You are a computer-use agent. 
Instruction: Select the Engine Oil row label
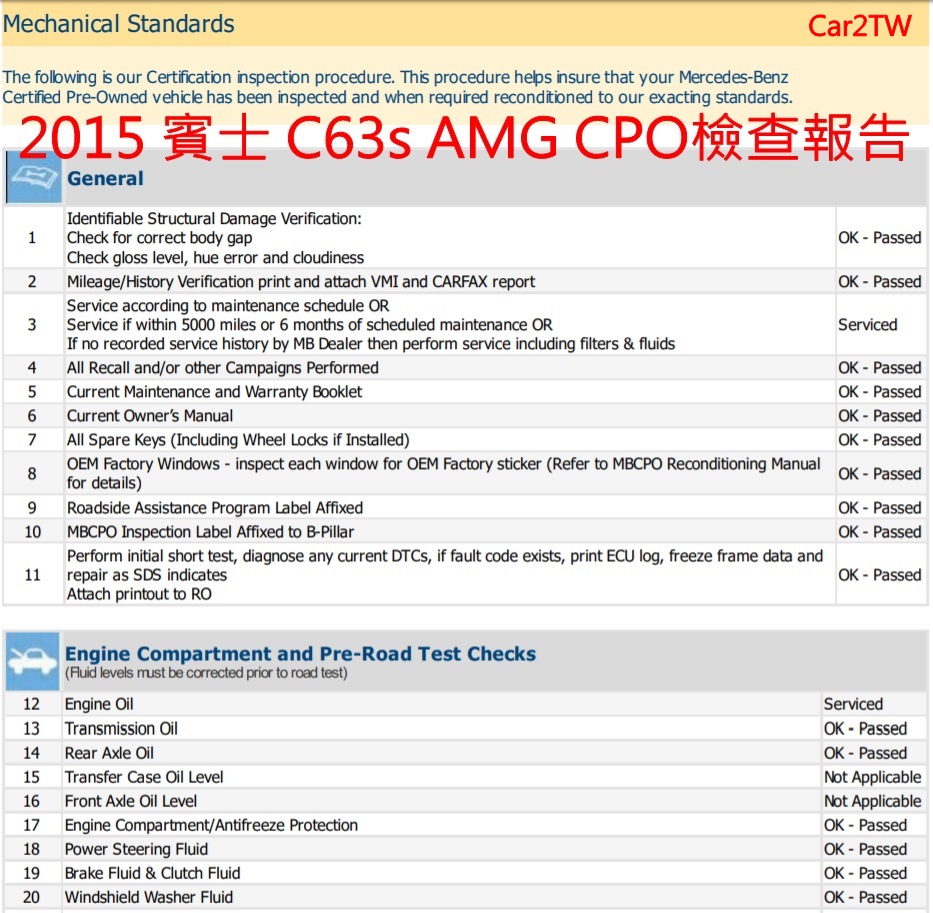tap(99, 704)
